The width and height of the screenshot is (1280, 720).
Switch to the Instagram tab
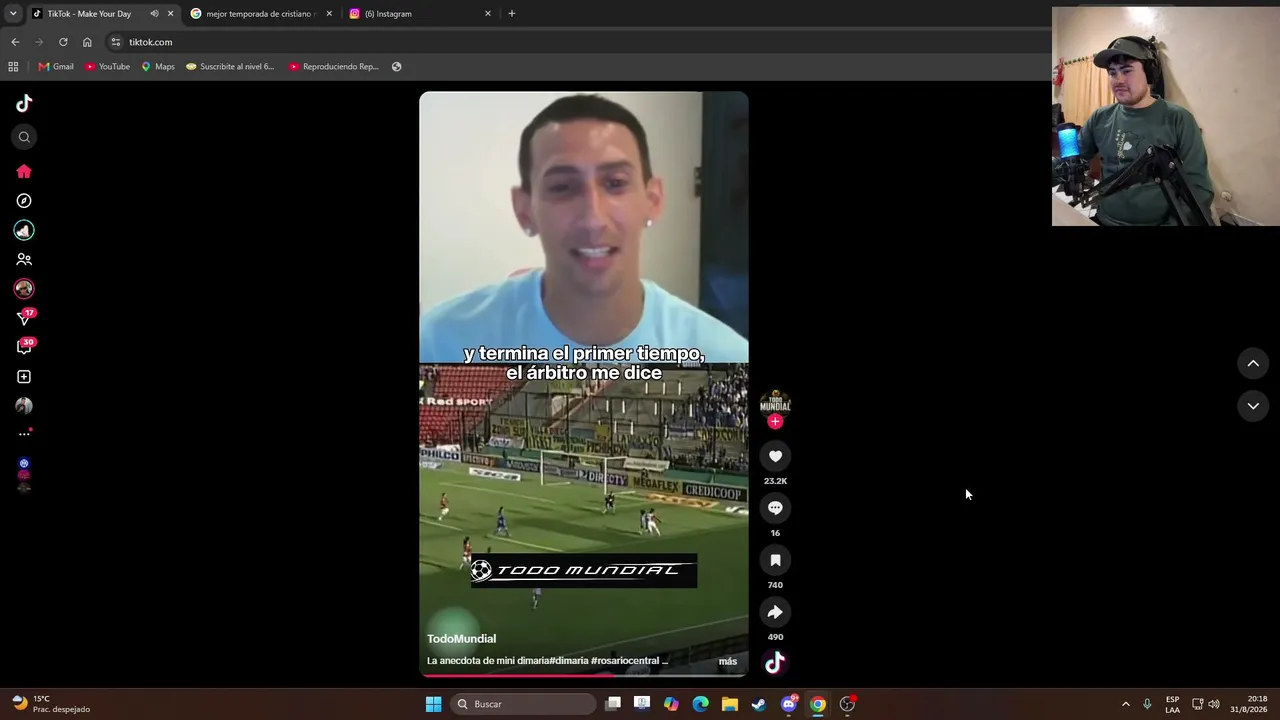[x=420, y=14]
